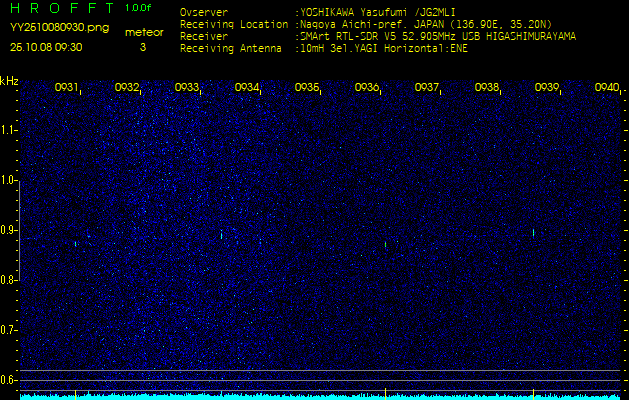Click the 0940 time marker
This screenshot has height=400, width=629.
tap(606, 88)
